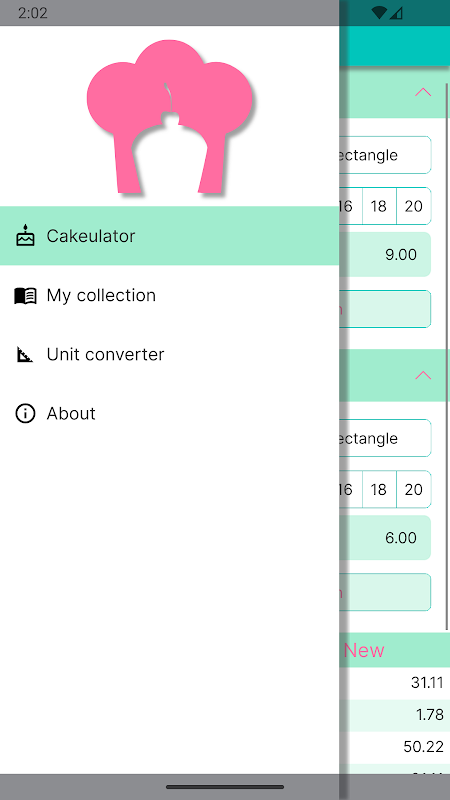Open the Cakeulator menu entry
This screenshot has height=800, width=450.
click(x=169, y=236)
